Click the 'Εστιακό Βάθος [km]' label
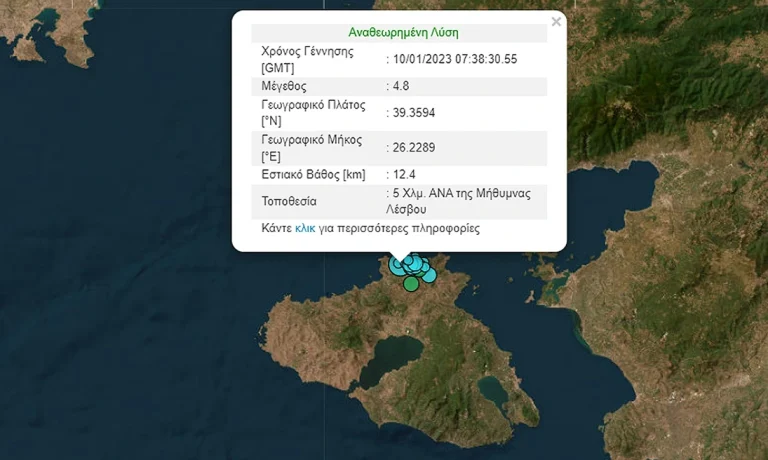This screenshot has width=768, height=460. (x=313, y=174)
